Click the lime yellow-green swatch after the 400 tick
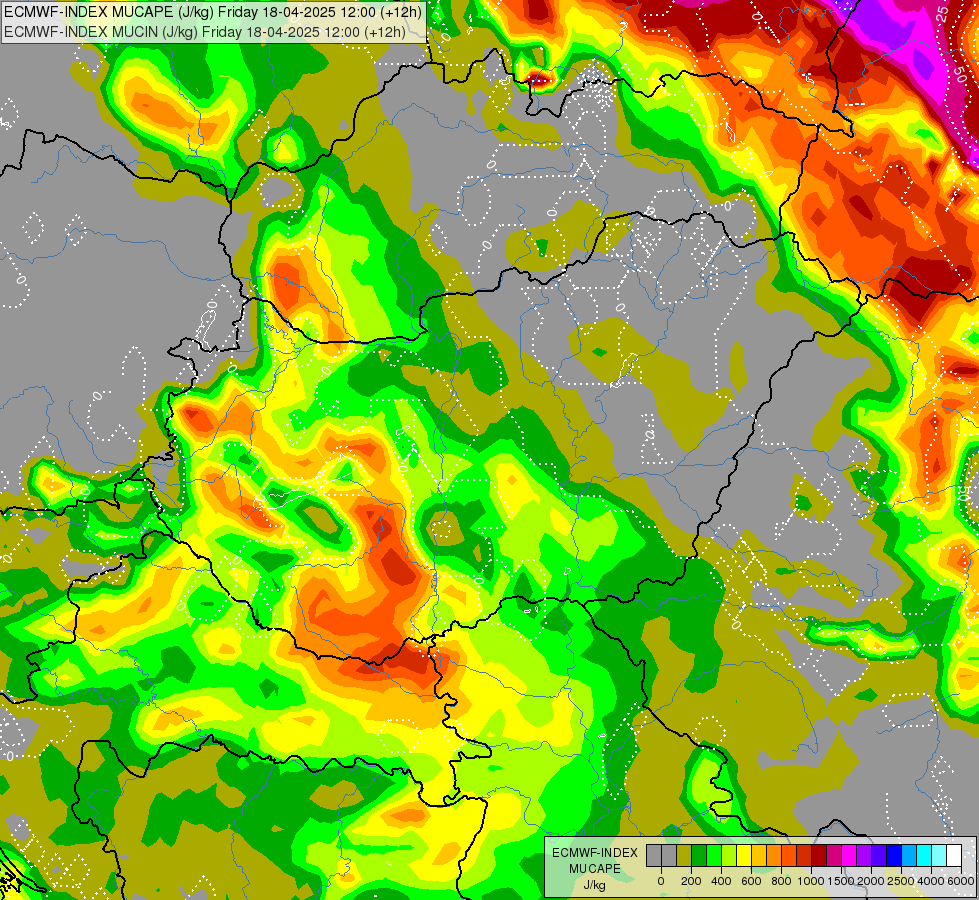 coord(729,856)
